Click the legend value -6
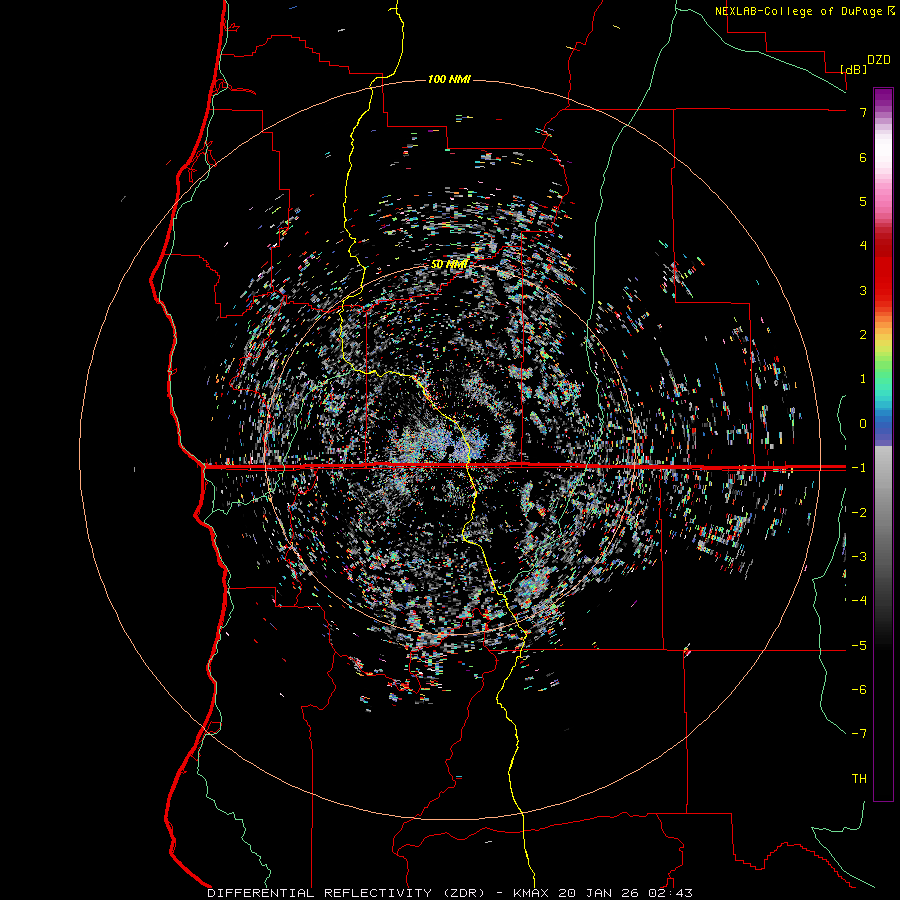Viewport: 900px width, 900px height. (x=859, y=689)
